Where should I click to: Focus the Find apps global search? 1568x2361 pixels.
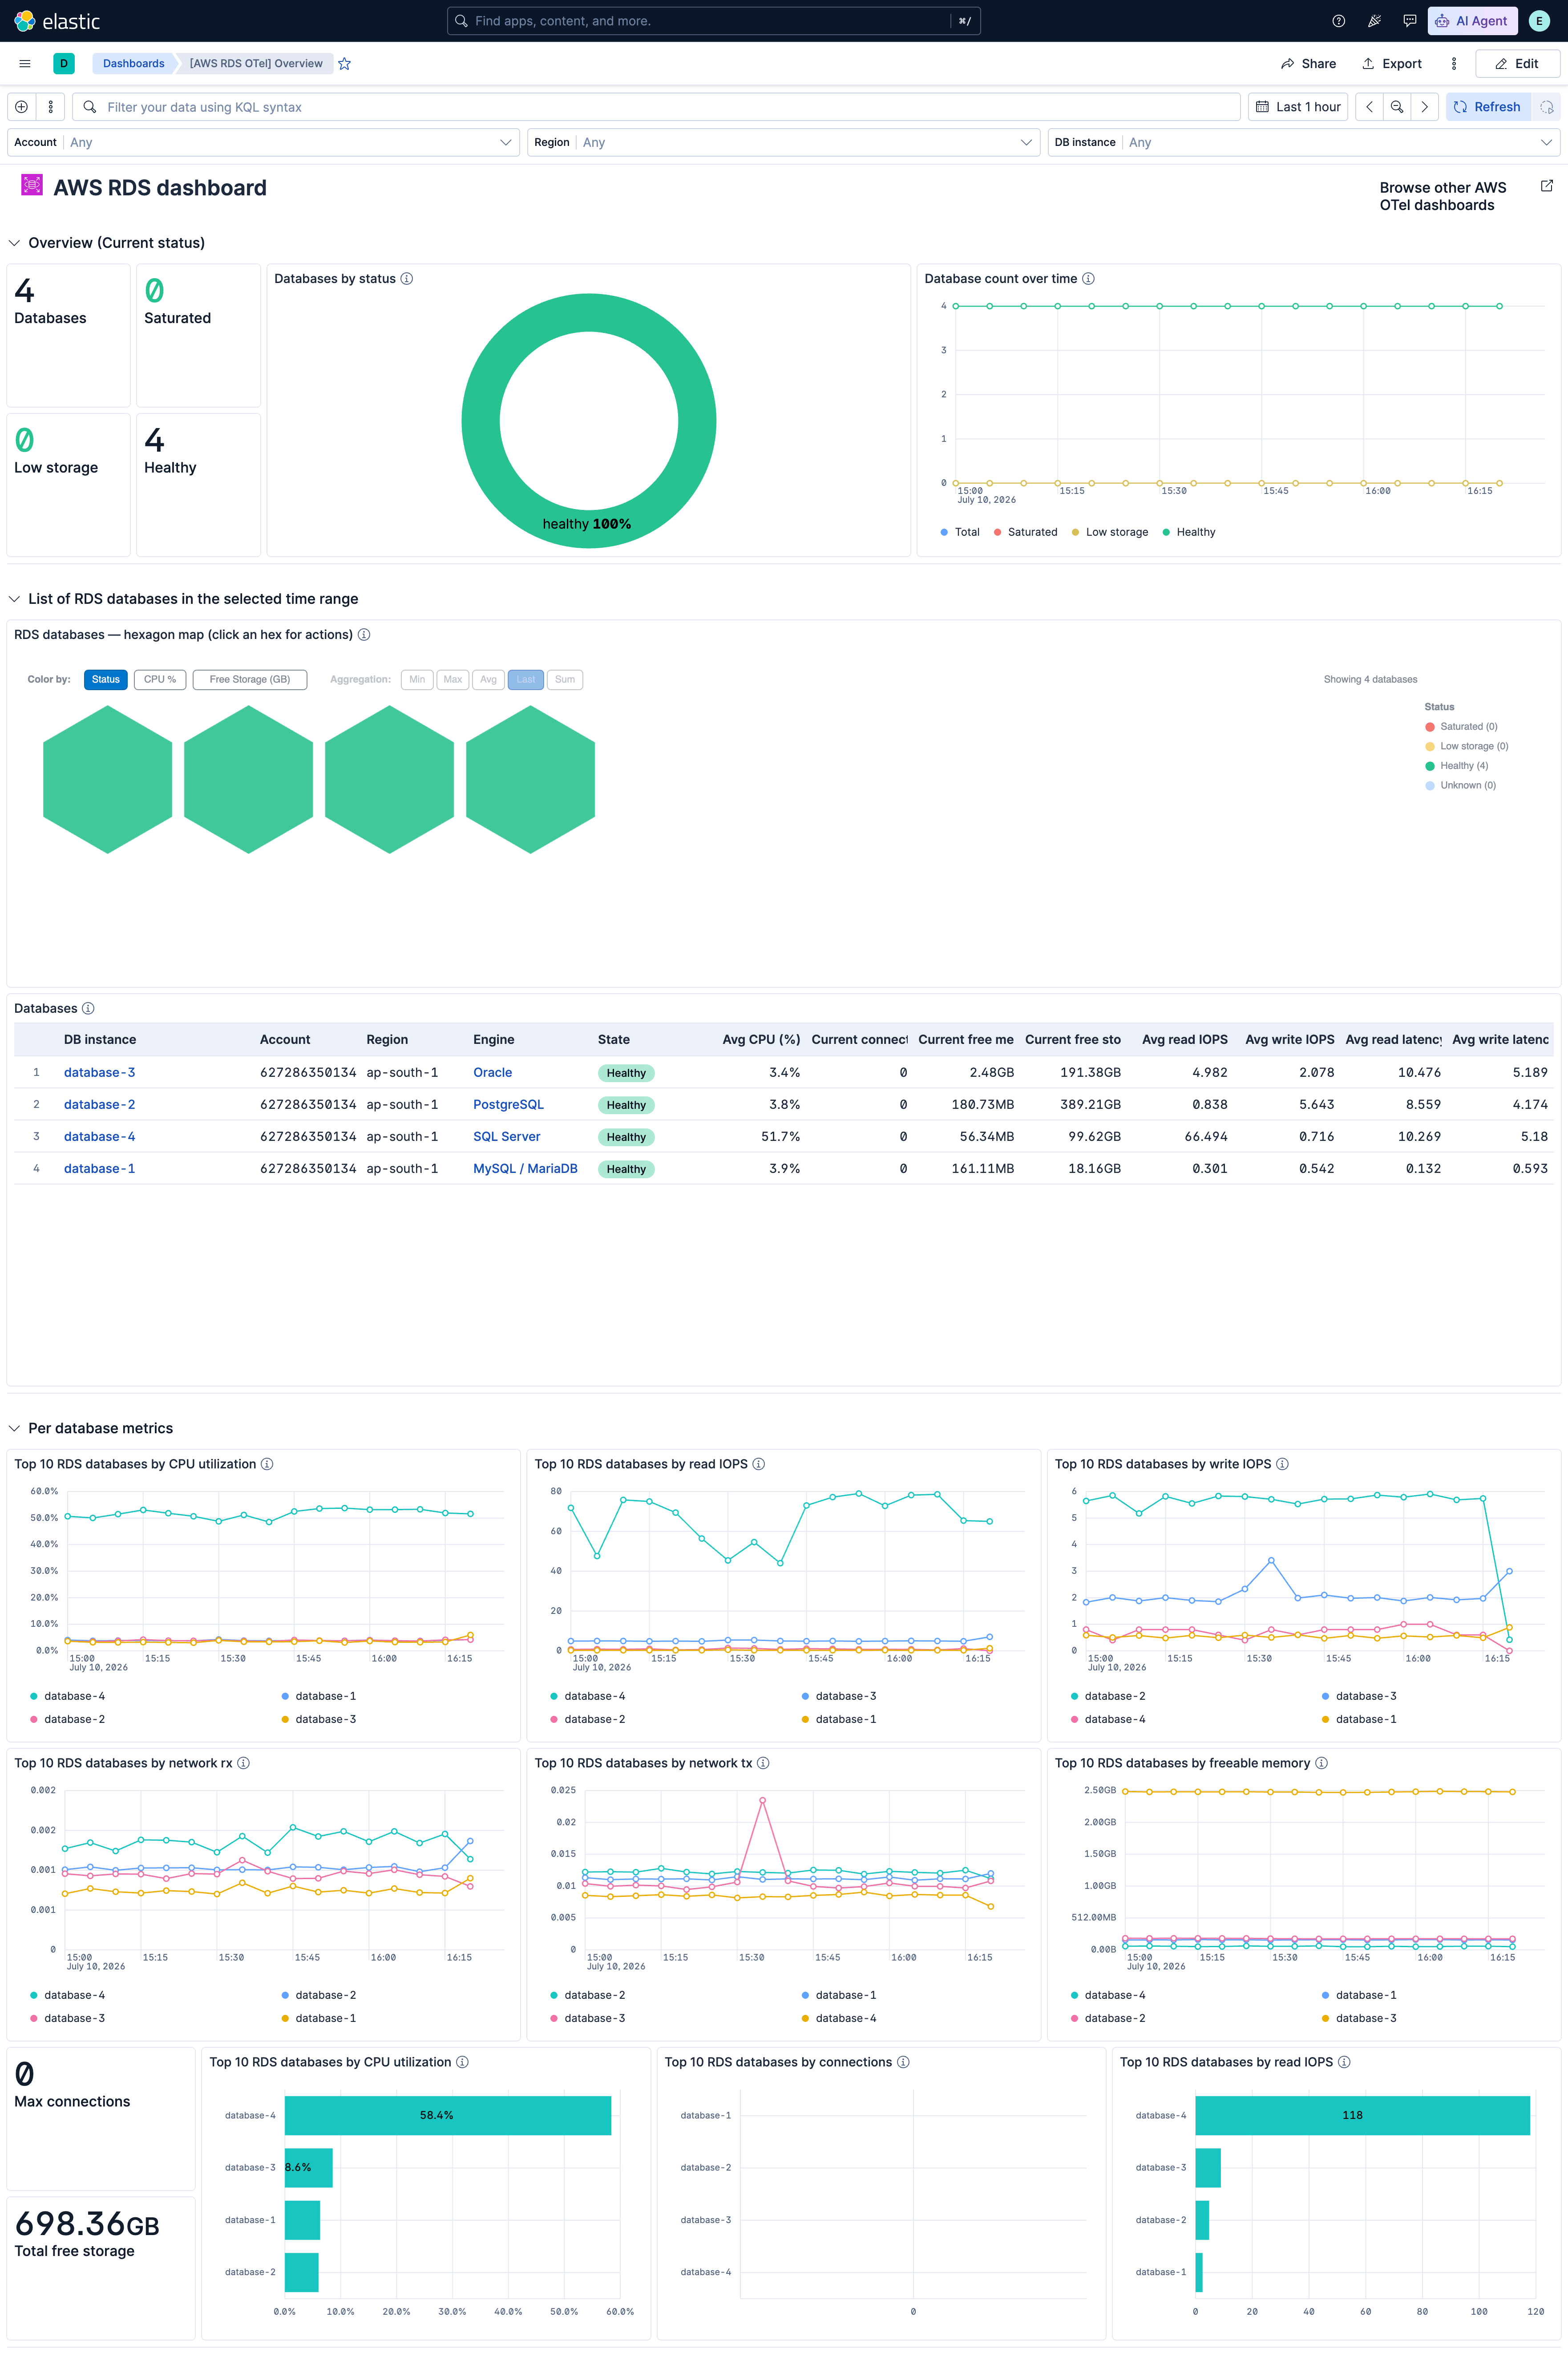[x=713, y=21]
